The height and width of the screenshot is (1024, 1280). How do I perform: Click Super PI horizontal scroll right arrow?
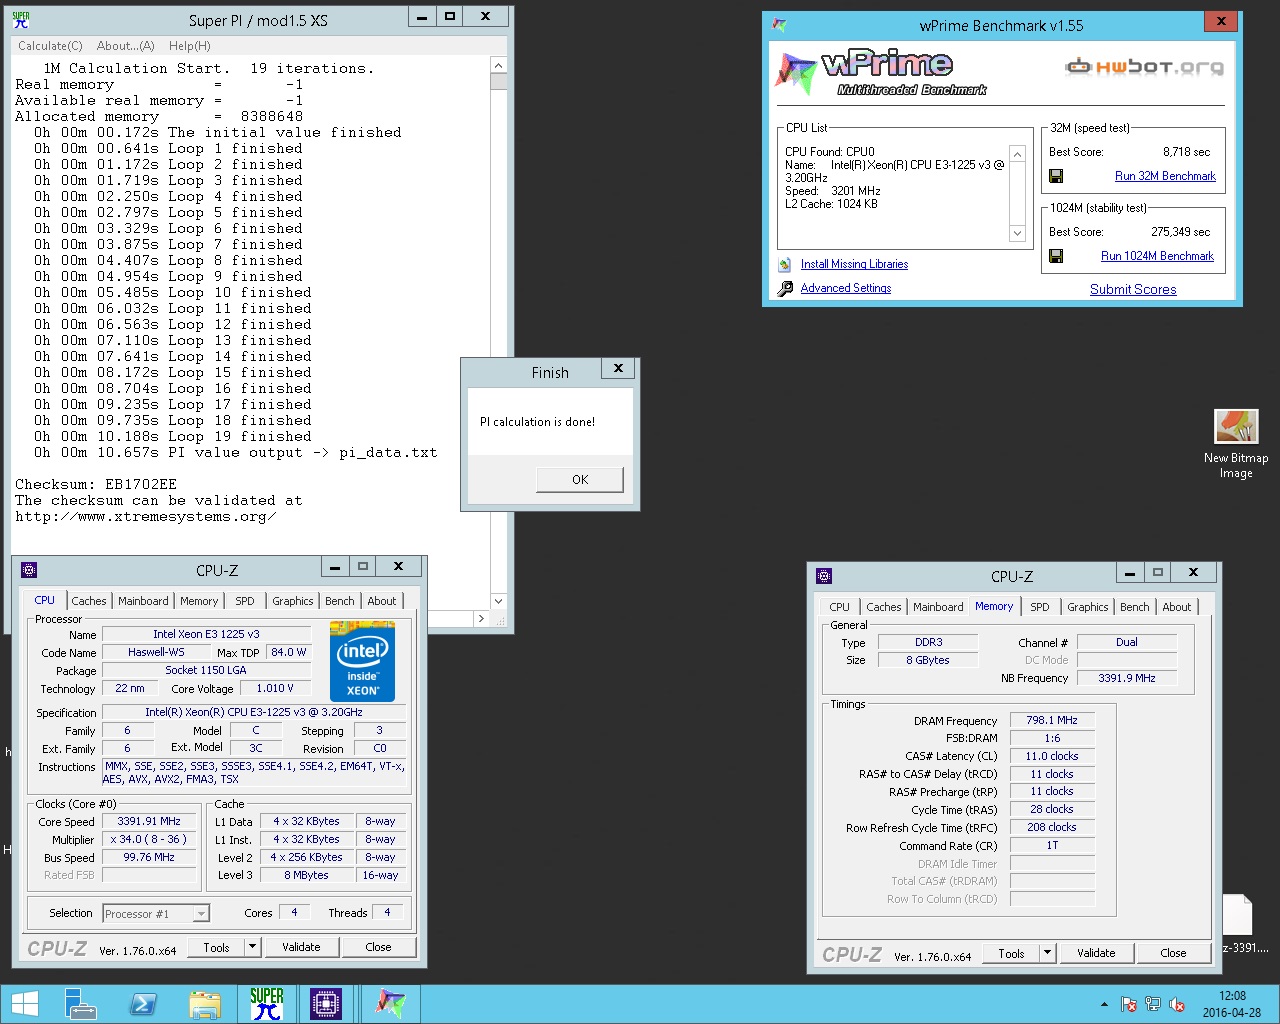[x=481, y=618]
